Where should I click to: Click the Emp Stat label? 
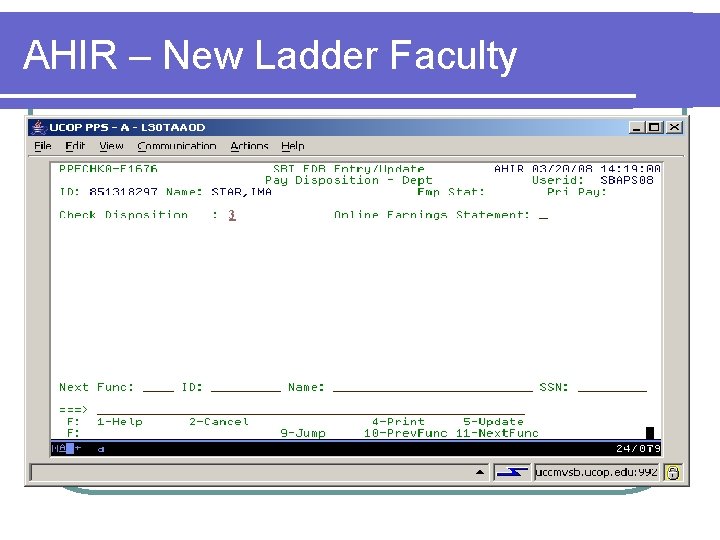click(x=451, y=191)
